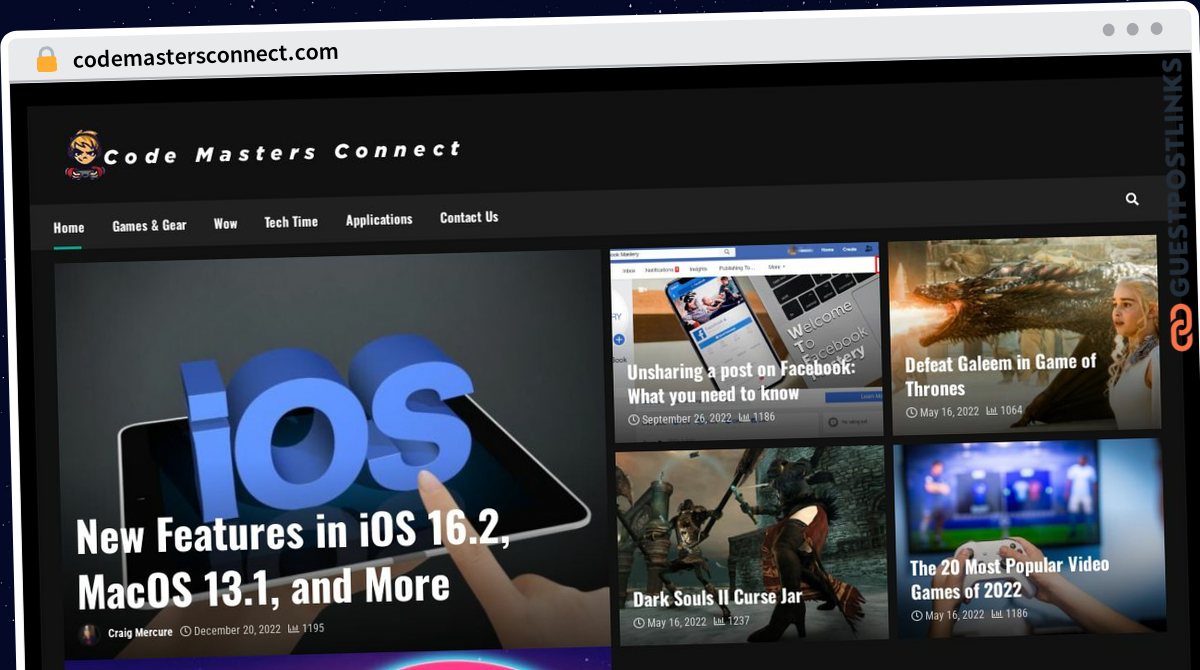Open the Games & Gear menu
The image size is (1200, 670).
click(x=149, y=226)
